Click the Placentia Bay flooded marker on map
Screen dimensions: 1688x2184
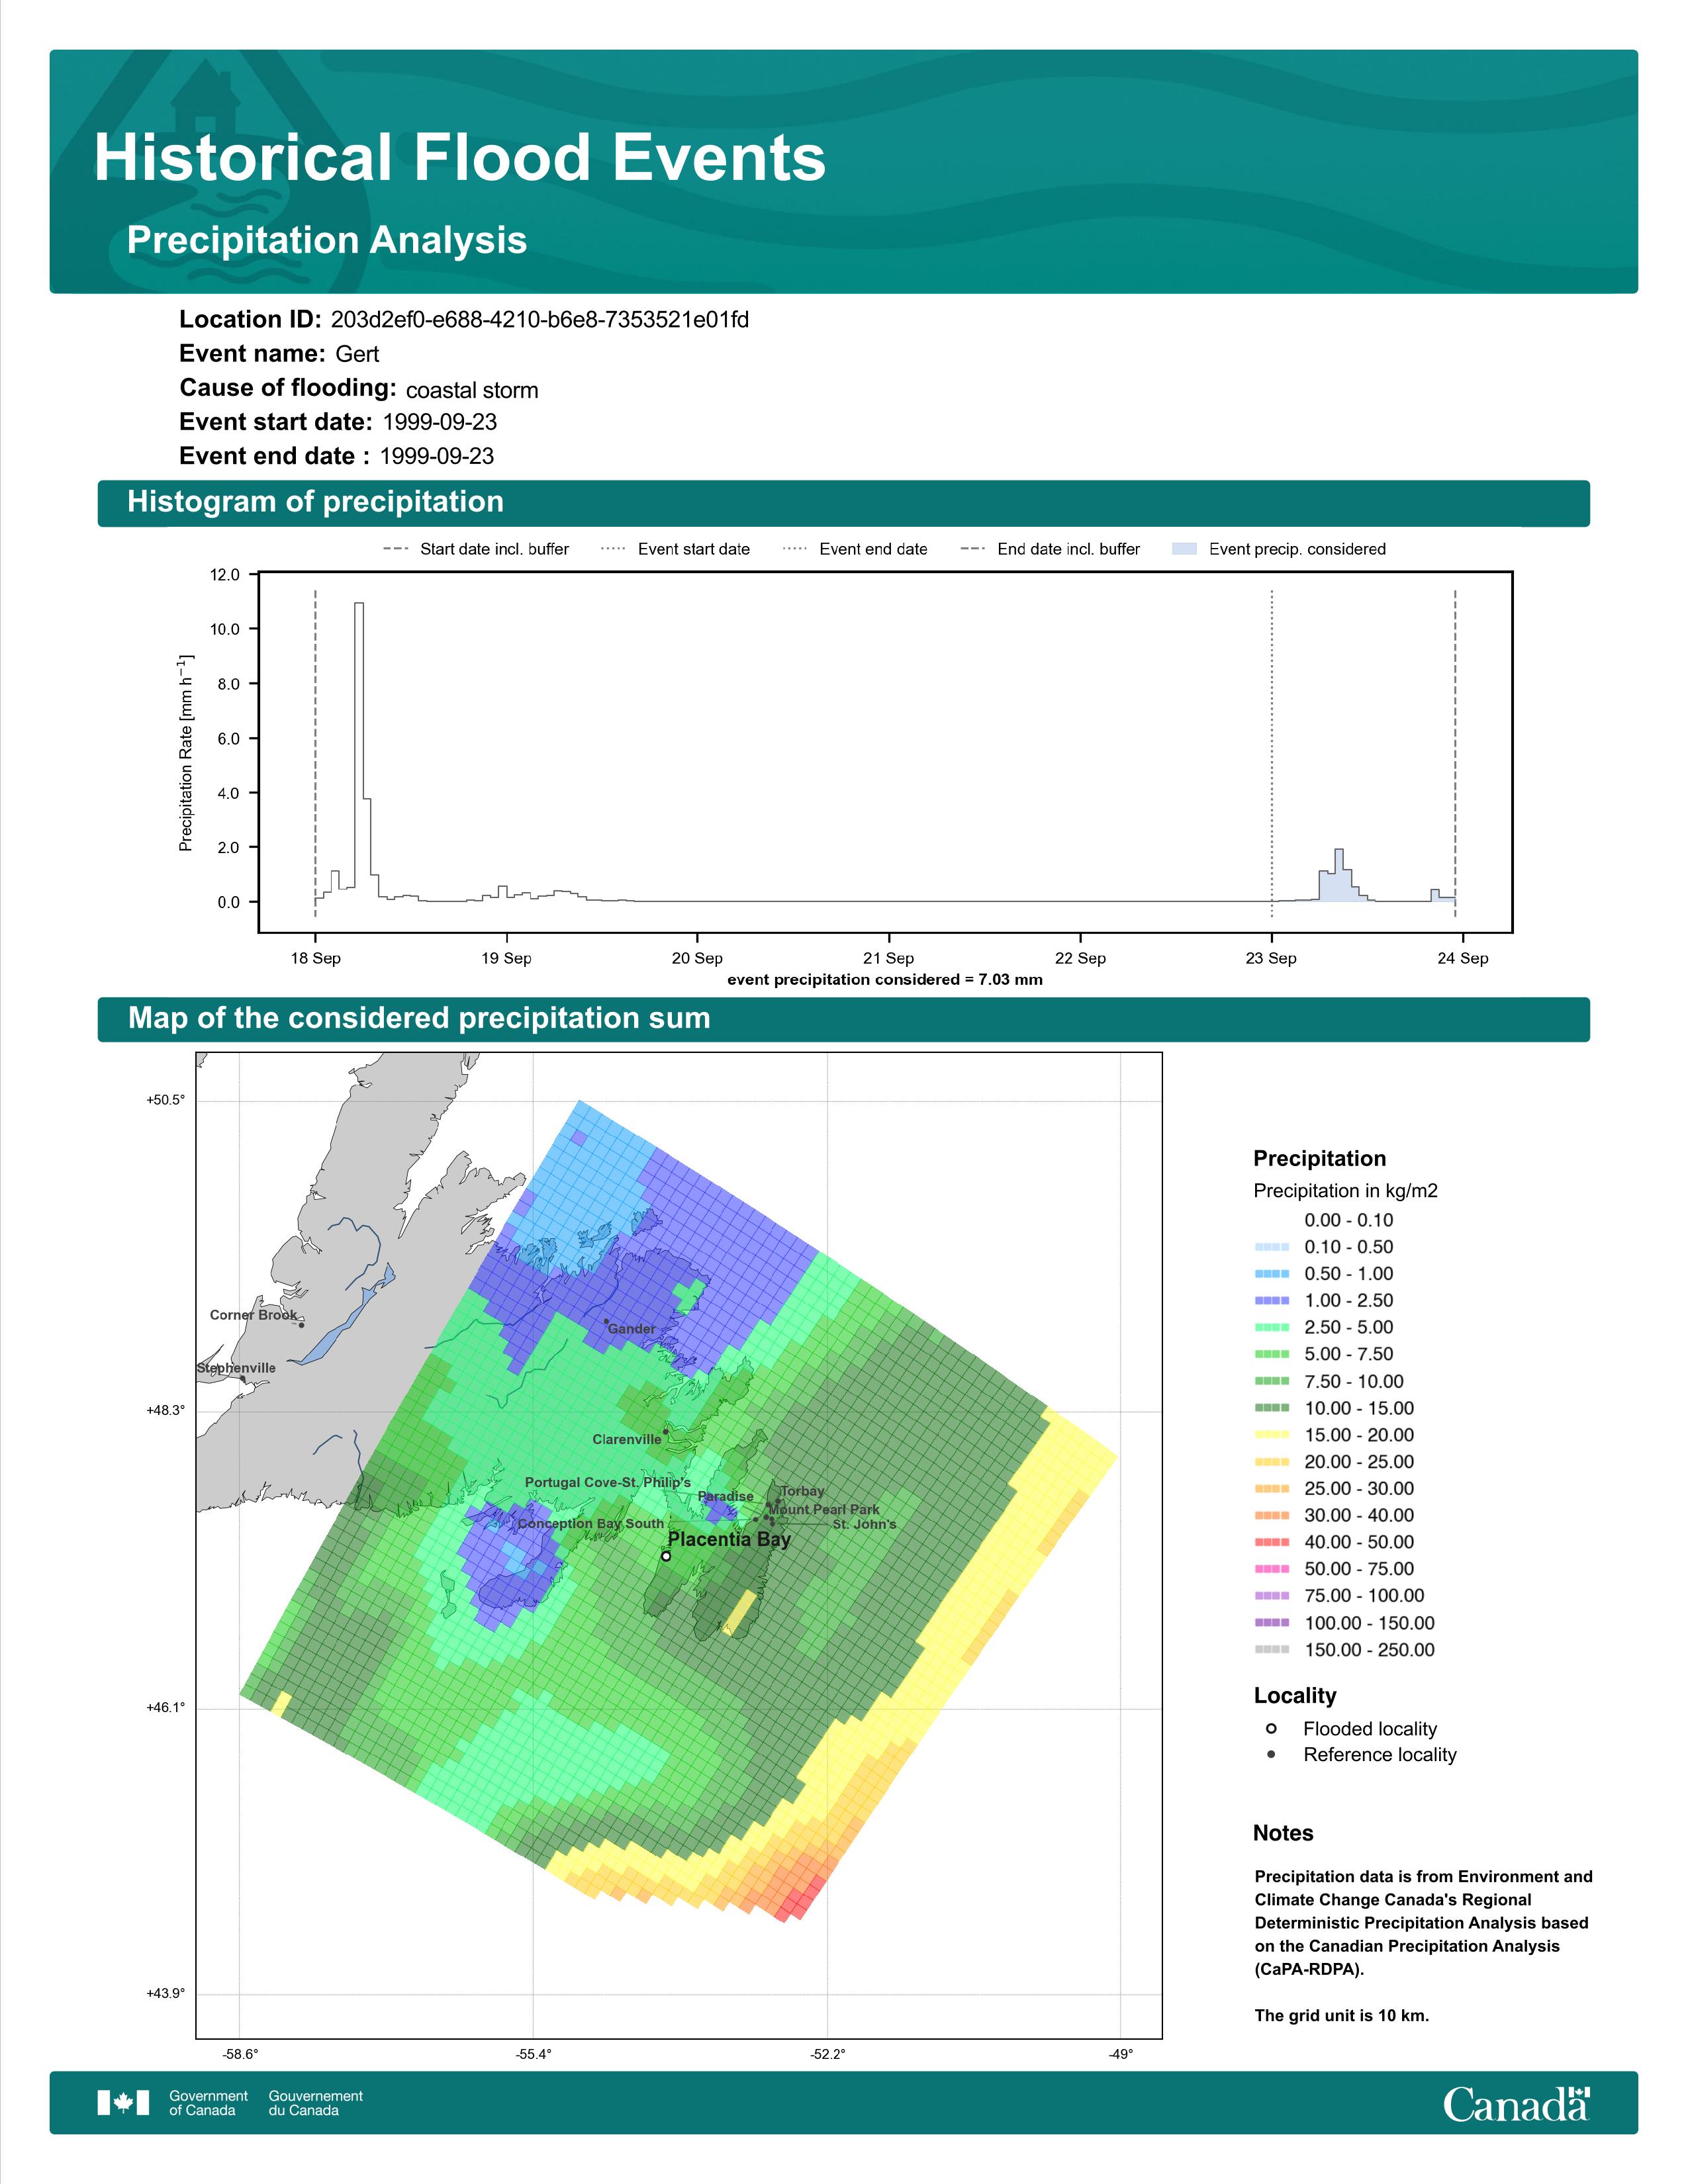(666, 1556)
